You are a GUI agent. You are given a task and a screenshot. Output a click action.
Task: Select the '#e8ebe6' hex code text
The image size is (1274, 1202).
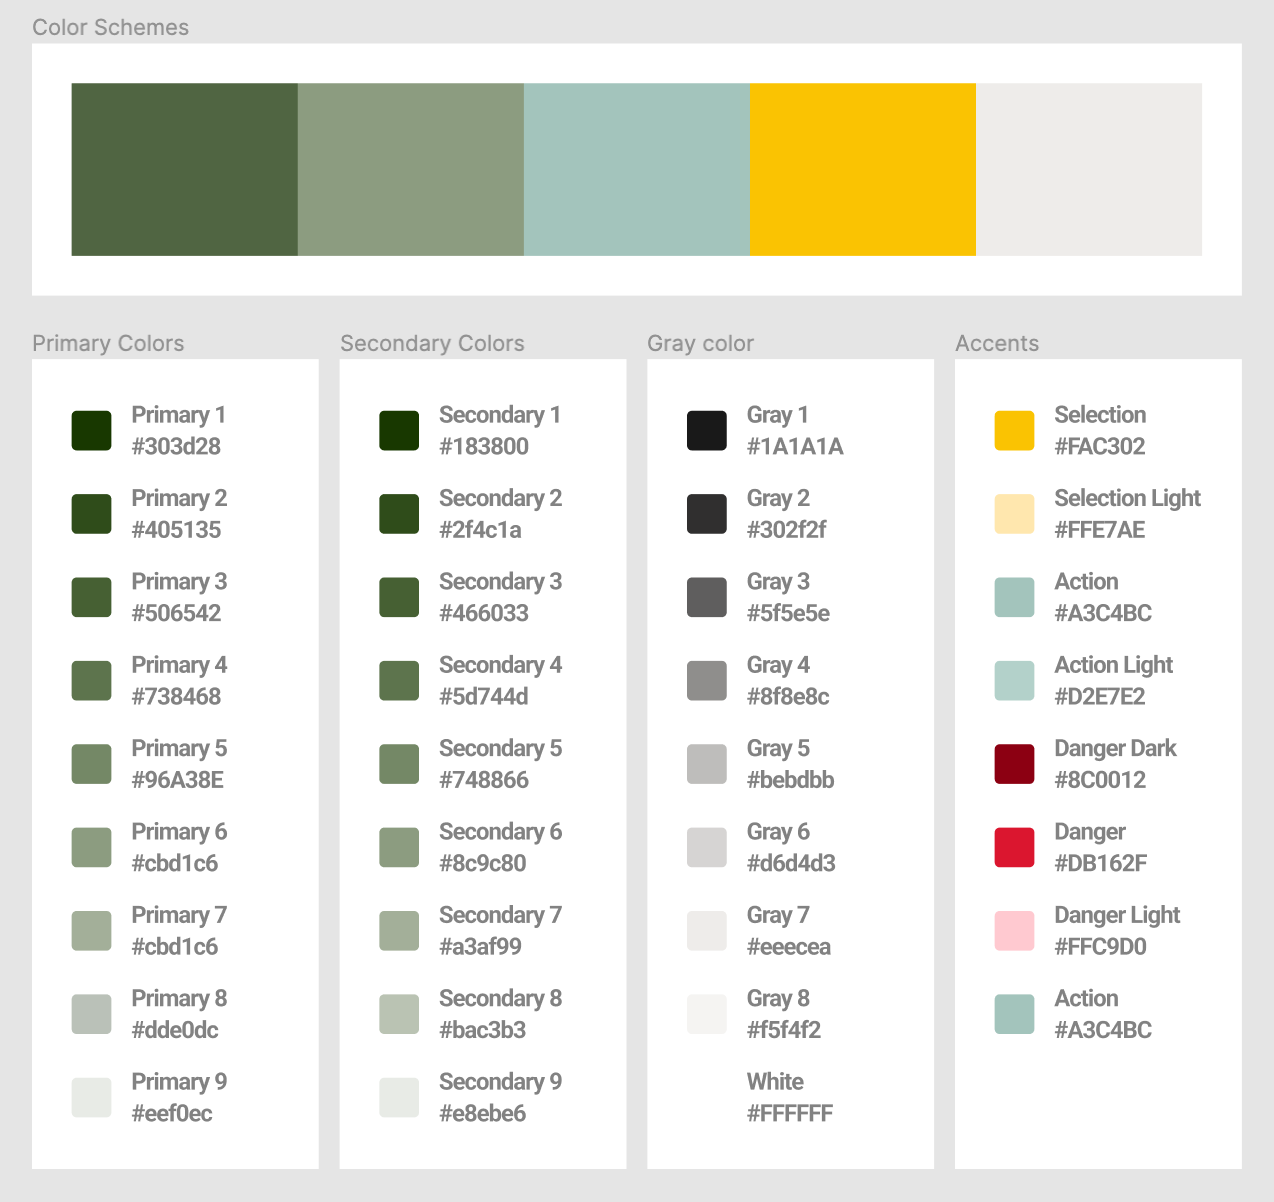[482, 1113]
